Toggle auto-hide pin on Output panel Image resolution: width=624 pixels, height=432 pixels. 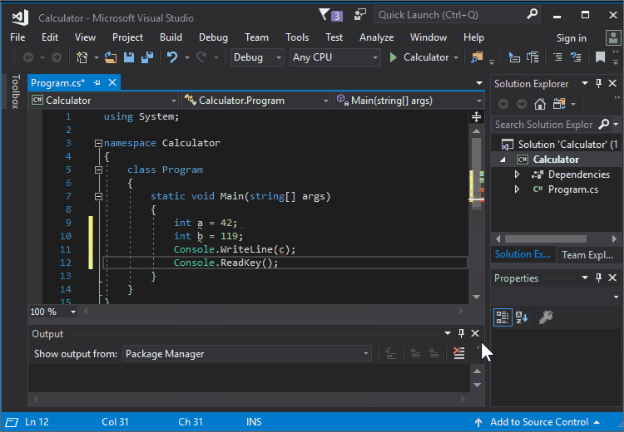click(461, 334)
